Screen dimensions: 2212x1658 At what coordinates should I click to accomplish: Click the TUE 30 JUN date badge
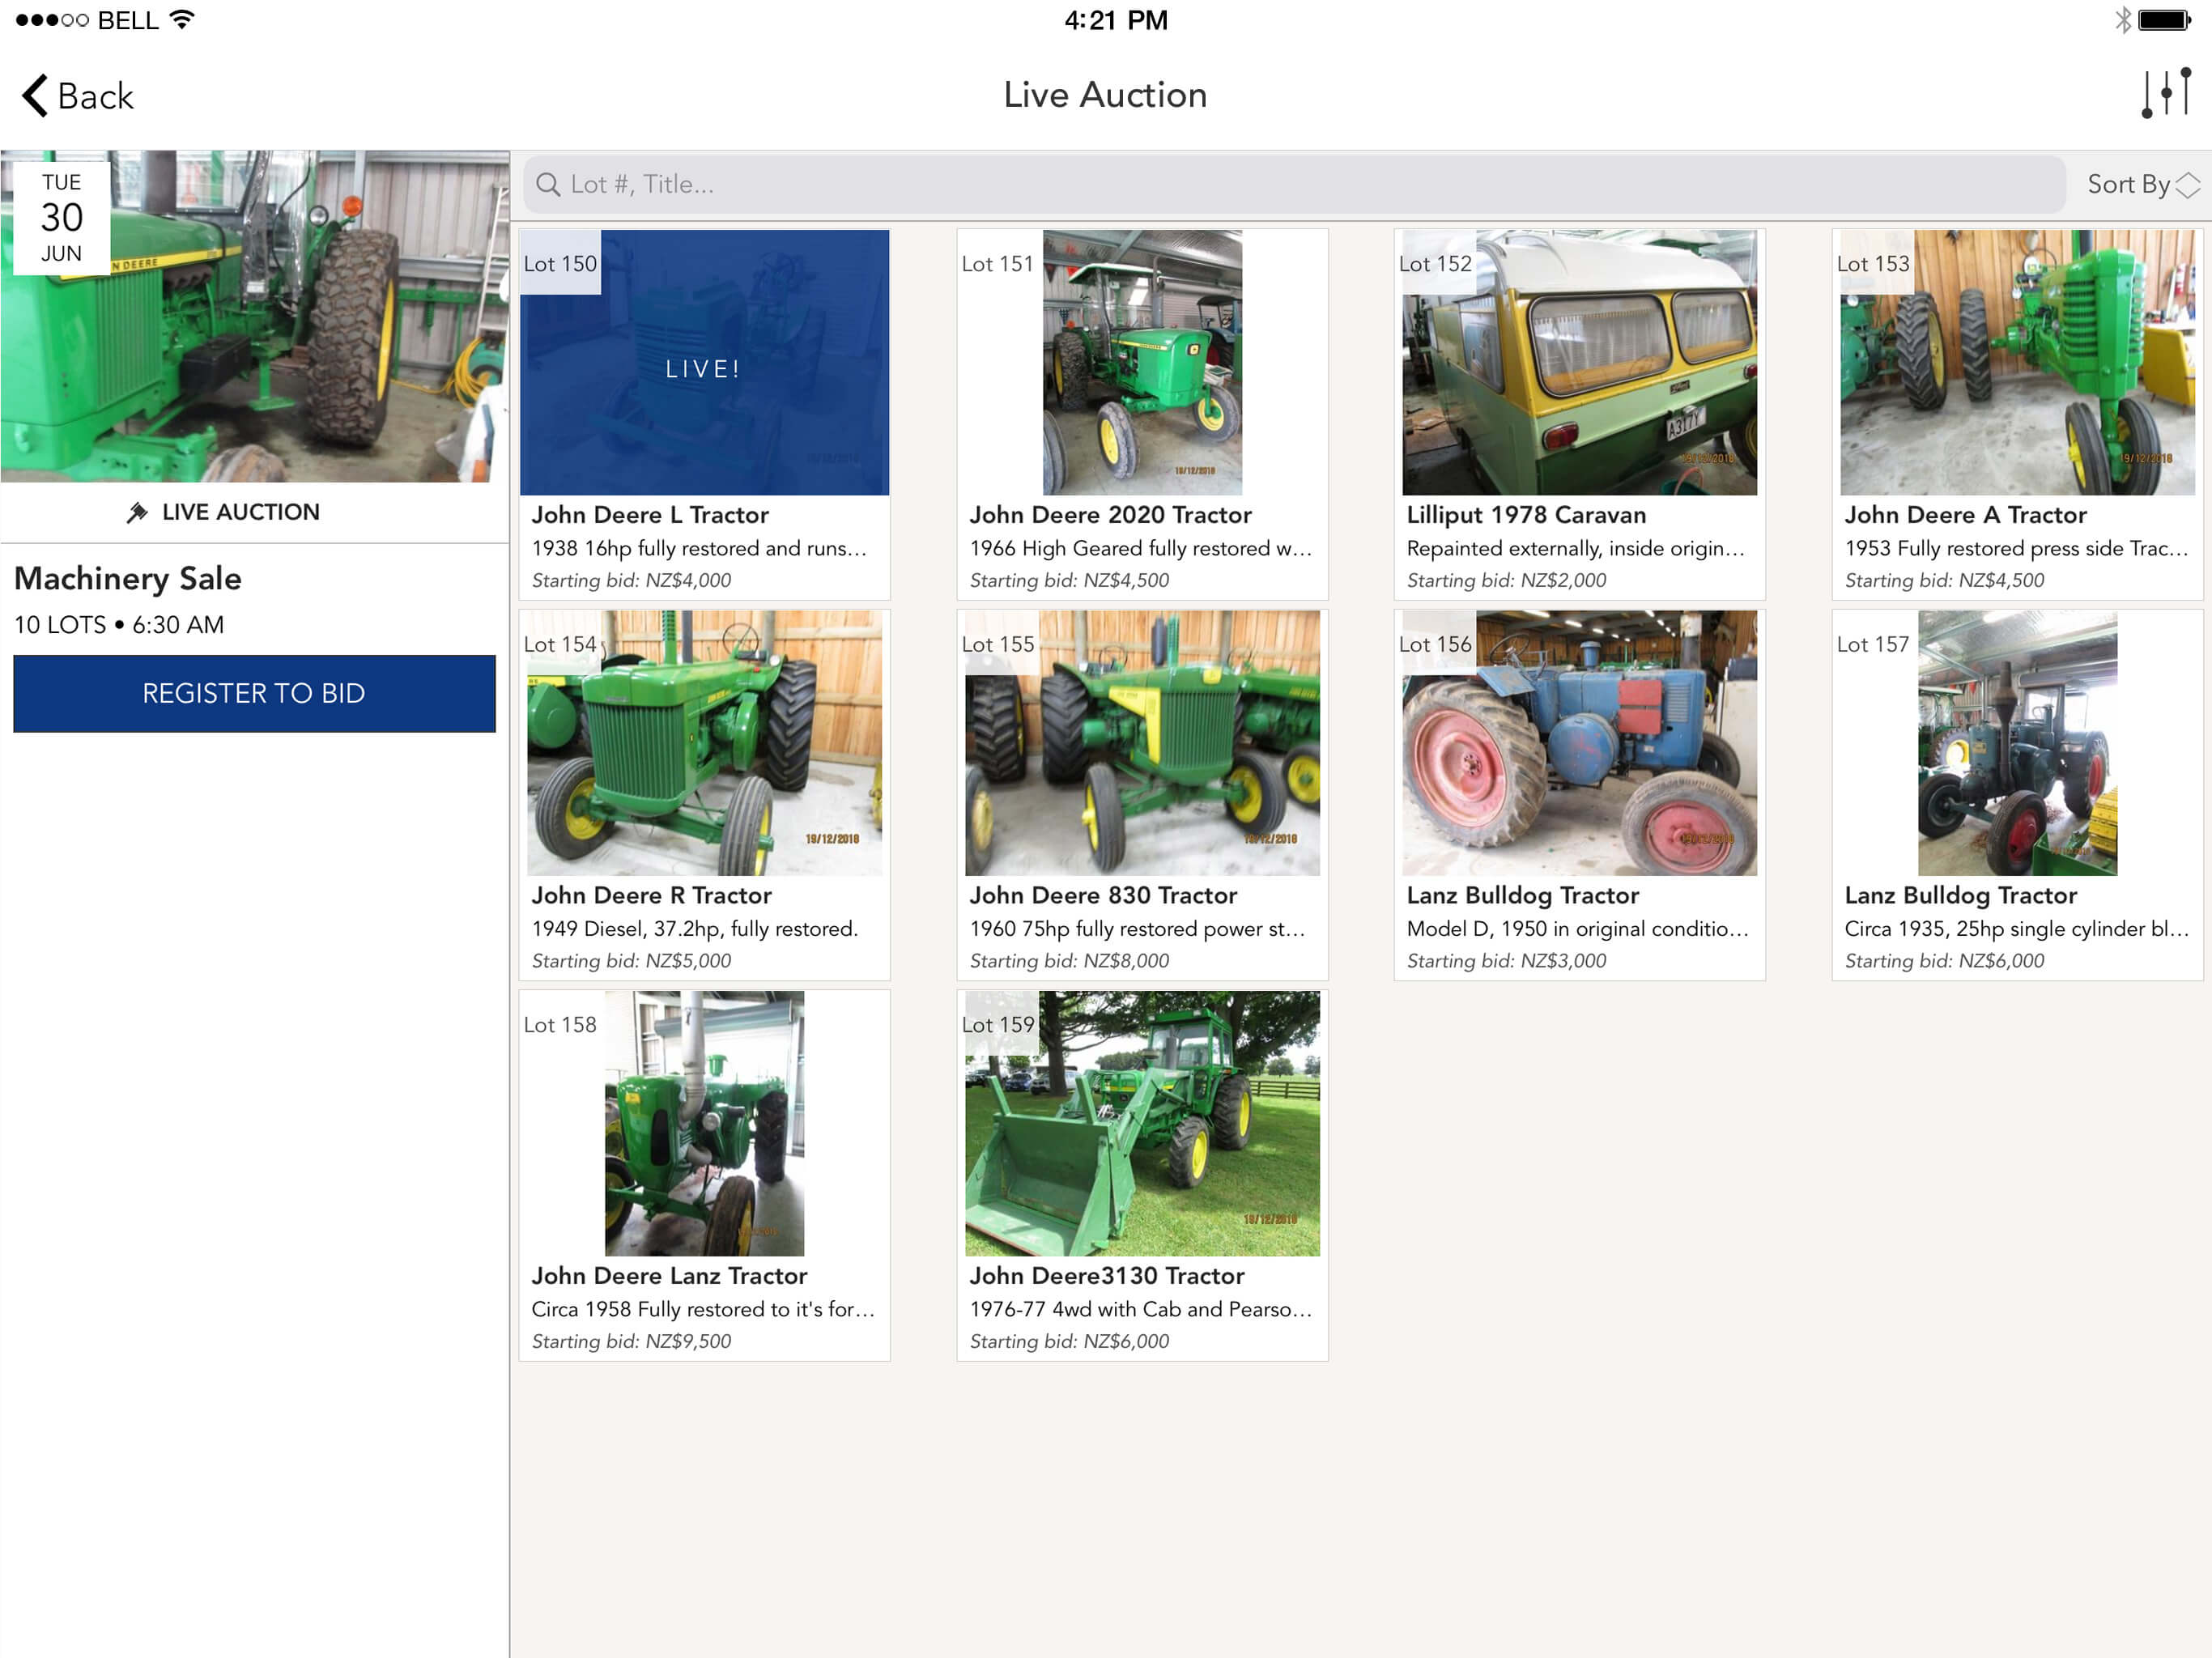click(61, 217)
